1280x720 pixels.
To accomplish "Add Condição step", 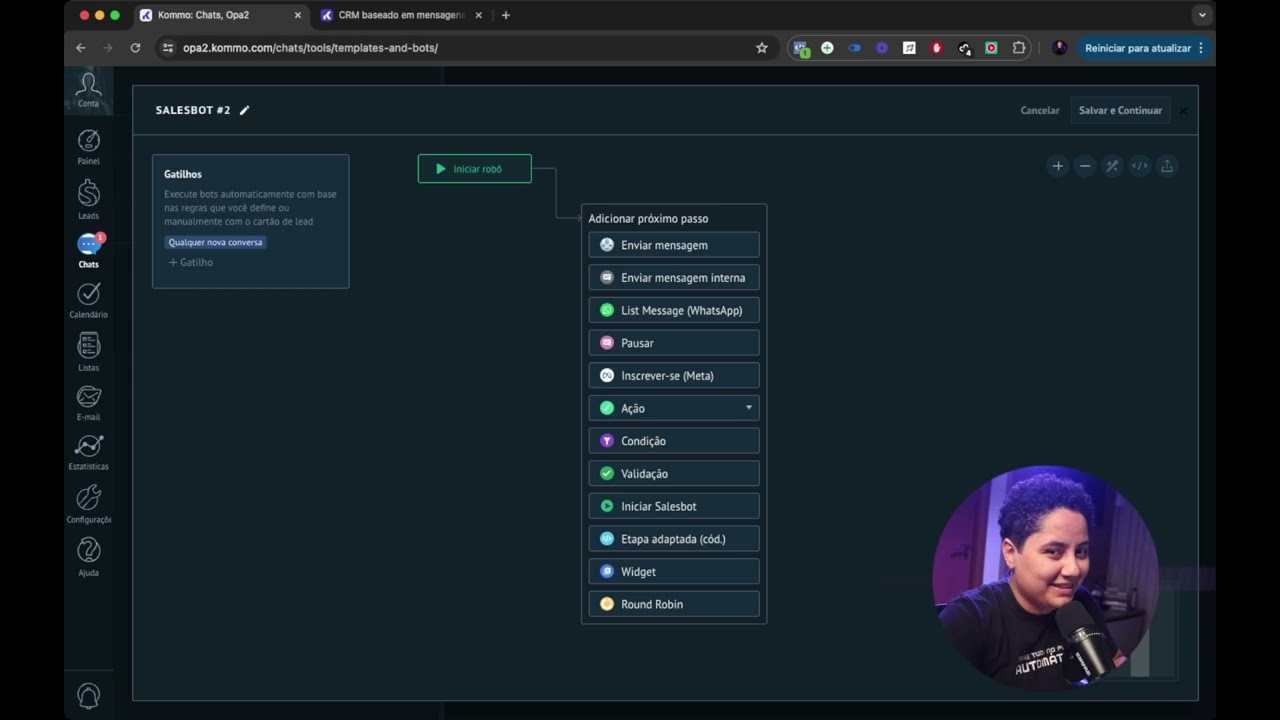I will click(x=674, y=441).
